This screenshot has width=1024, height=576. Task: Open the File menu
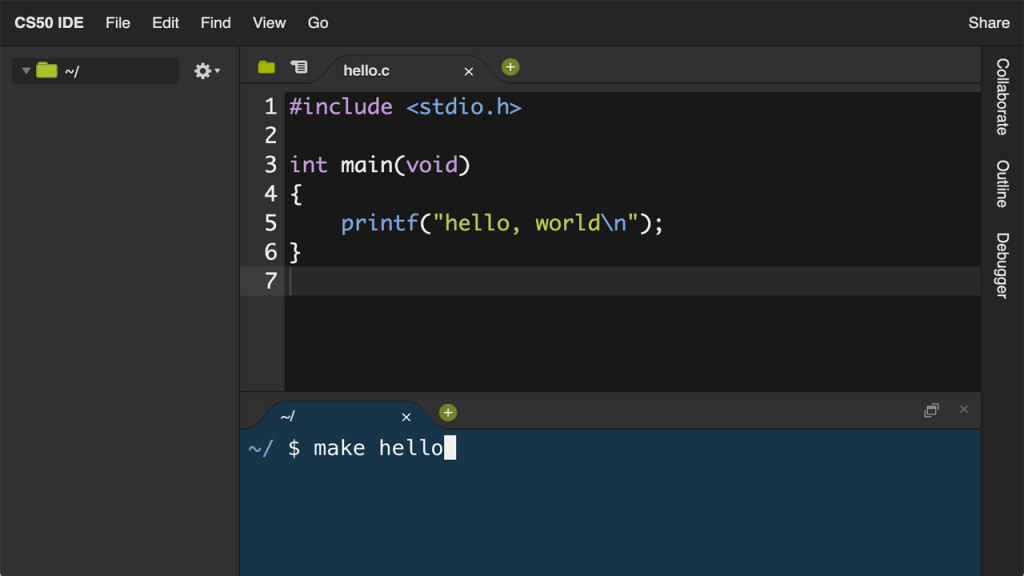point(118,22)
